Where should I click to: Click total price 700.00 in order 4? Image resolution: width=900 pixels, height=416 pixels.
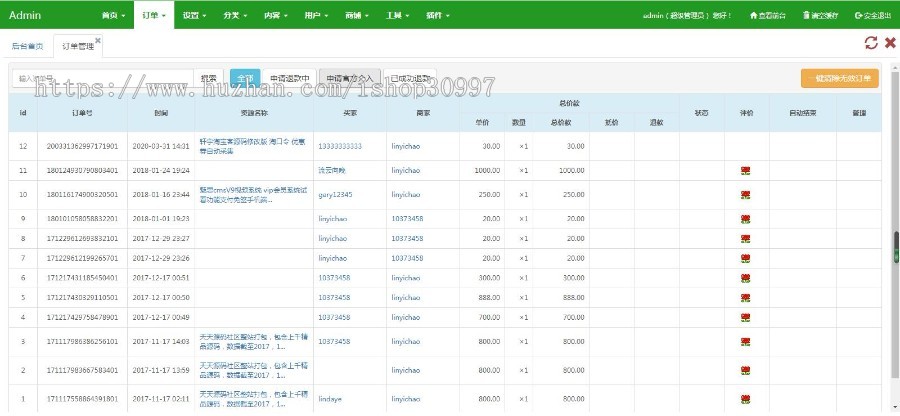(573, 317)
